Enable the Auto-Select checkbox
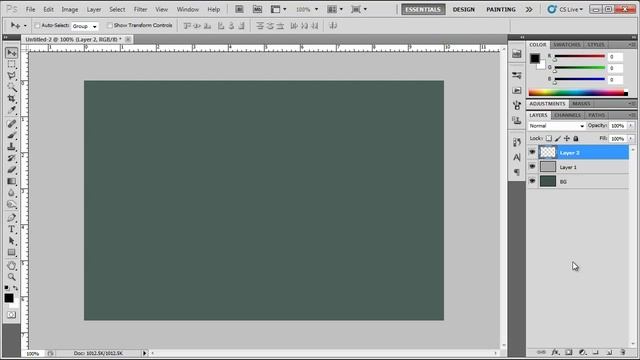Image resolution: width=640 pixels, height=360 pixels. point(37,25)
